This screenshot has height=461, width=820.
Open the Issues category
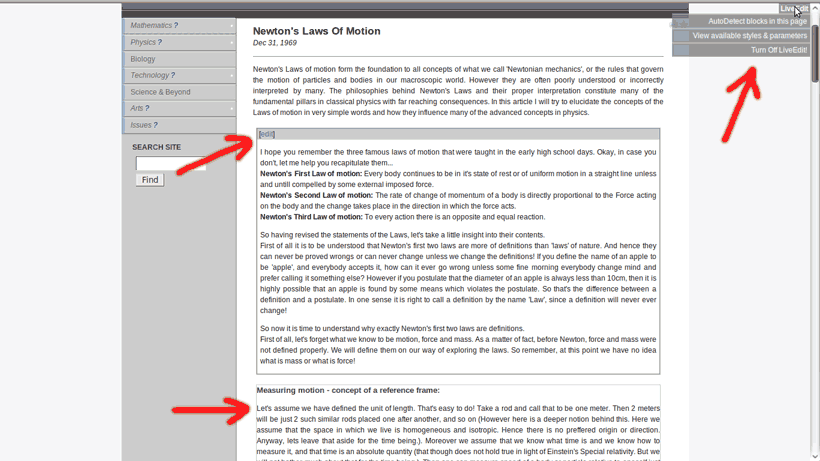141,125
